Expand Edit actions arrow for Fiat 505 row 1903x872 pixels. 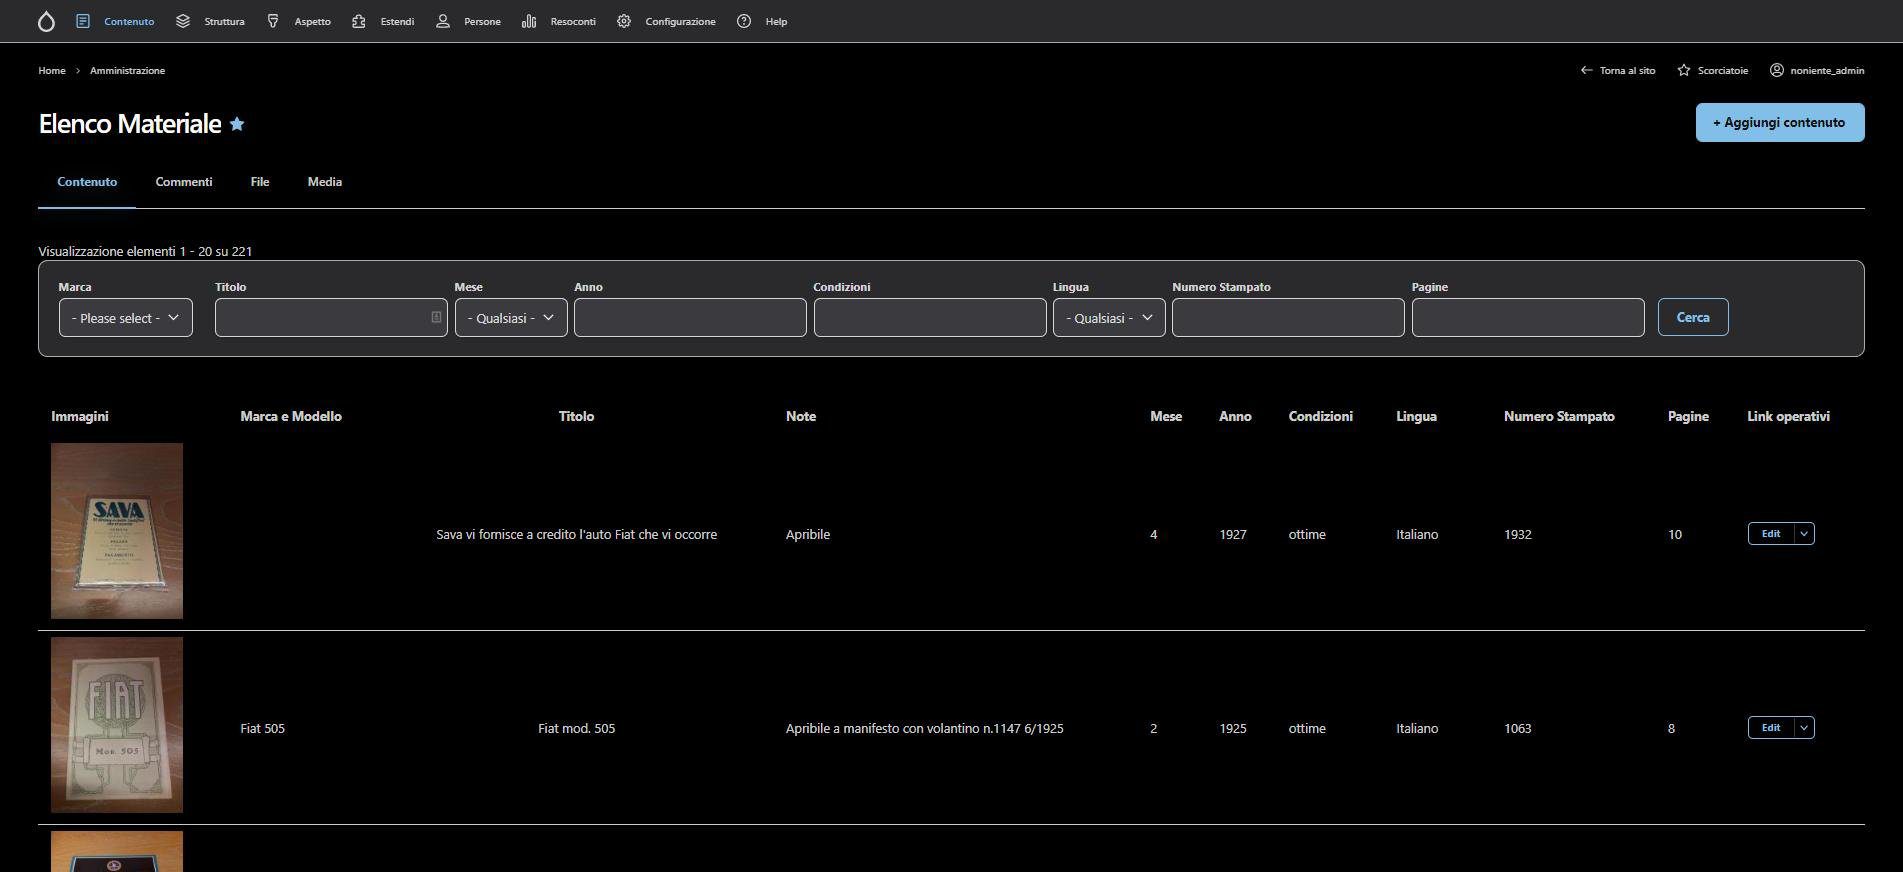coord(1804,728)
